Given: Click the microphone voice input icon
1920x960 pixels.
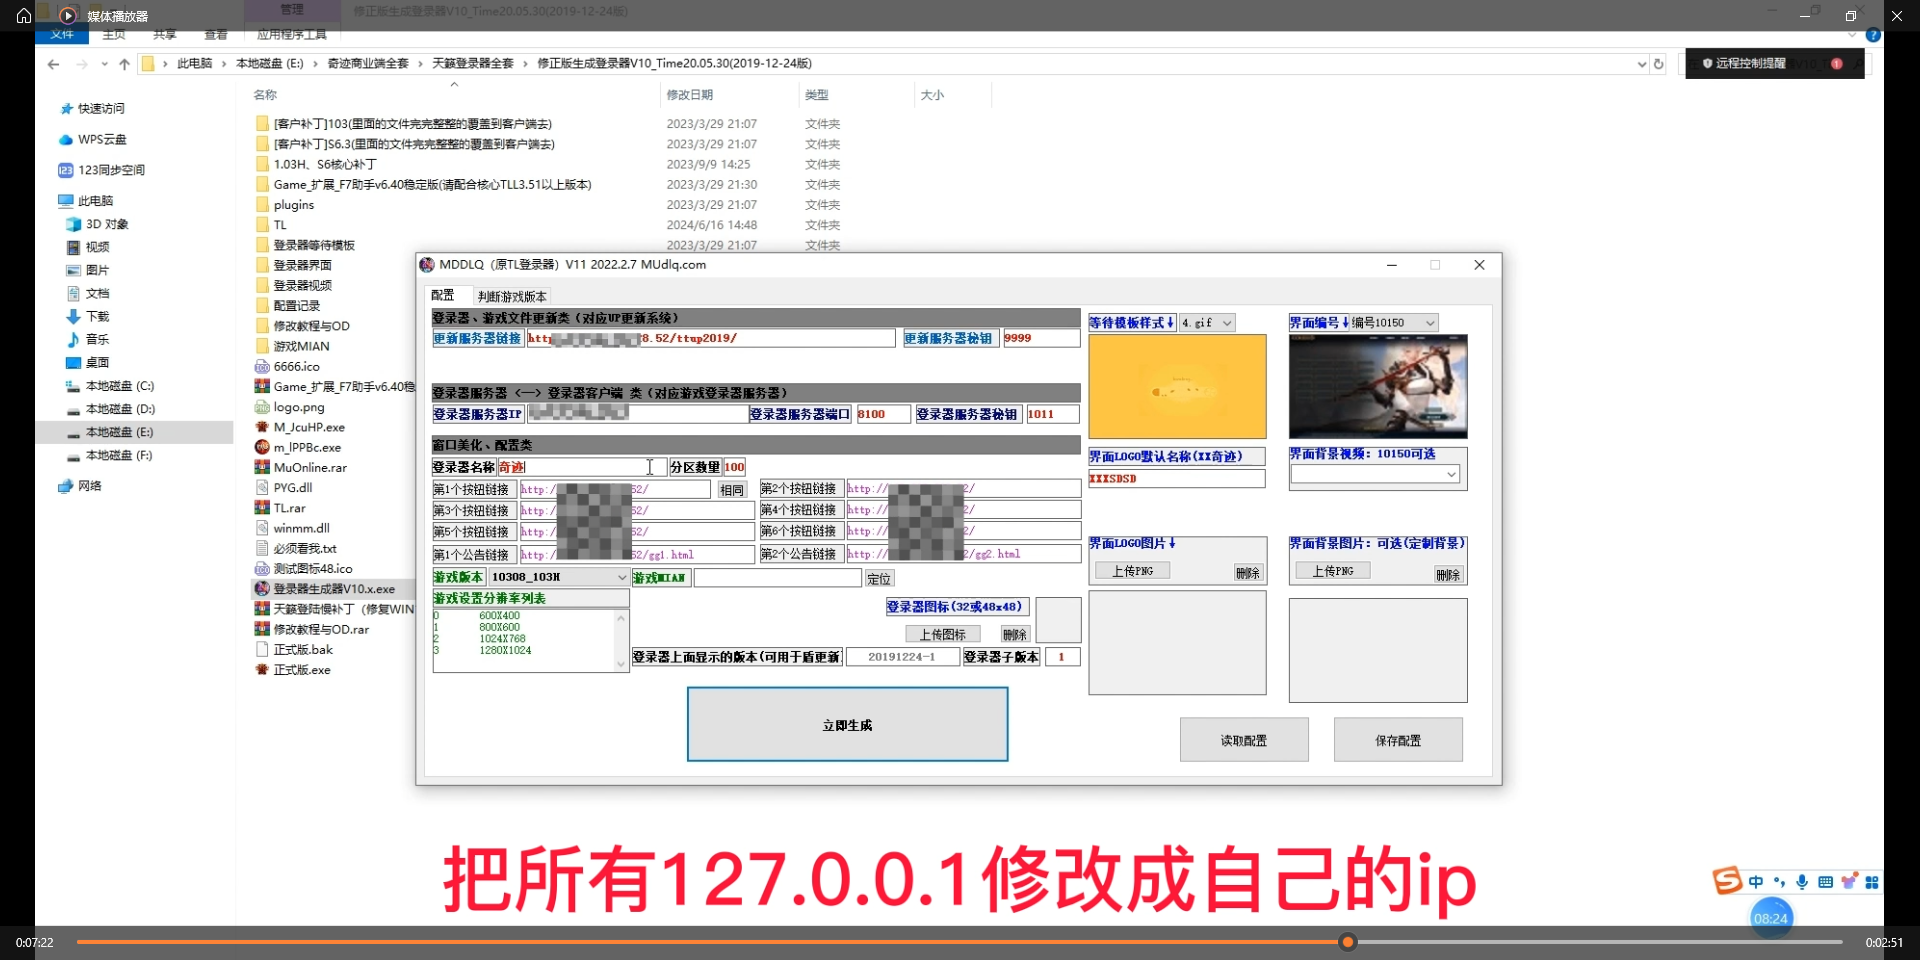Looking at the screenshot, I should pyautogui.click(x=1802, y=882).
